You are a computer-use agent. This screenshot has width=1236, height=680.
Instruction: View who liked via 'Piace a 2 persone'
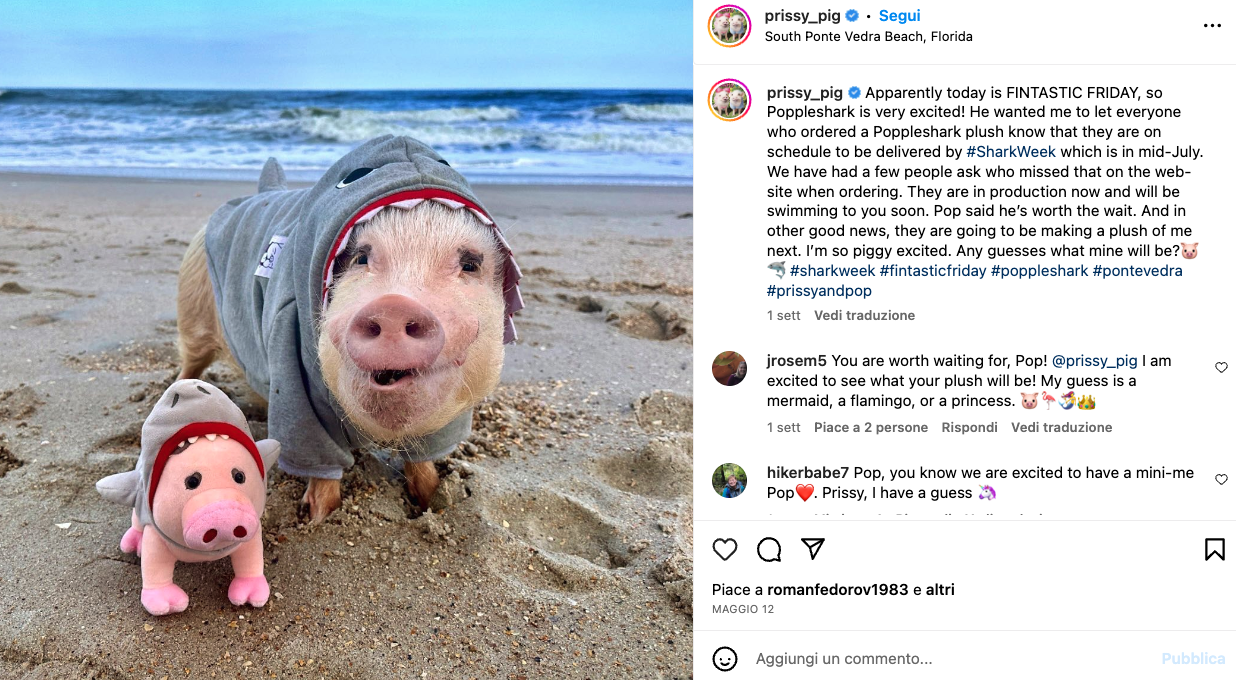pyautogui.click(x=871, y=427)
